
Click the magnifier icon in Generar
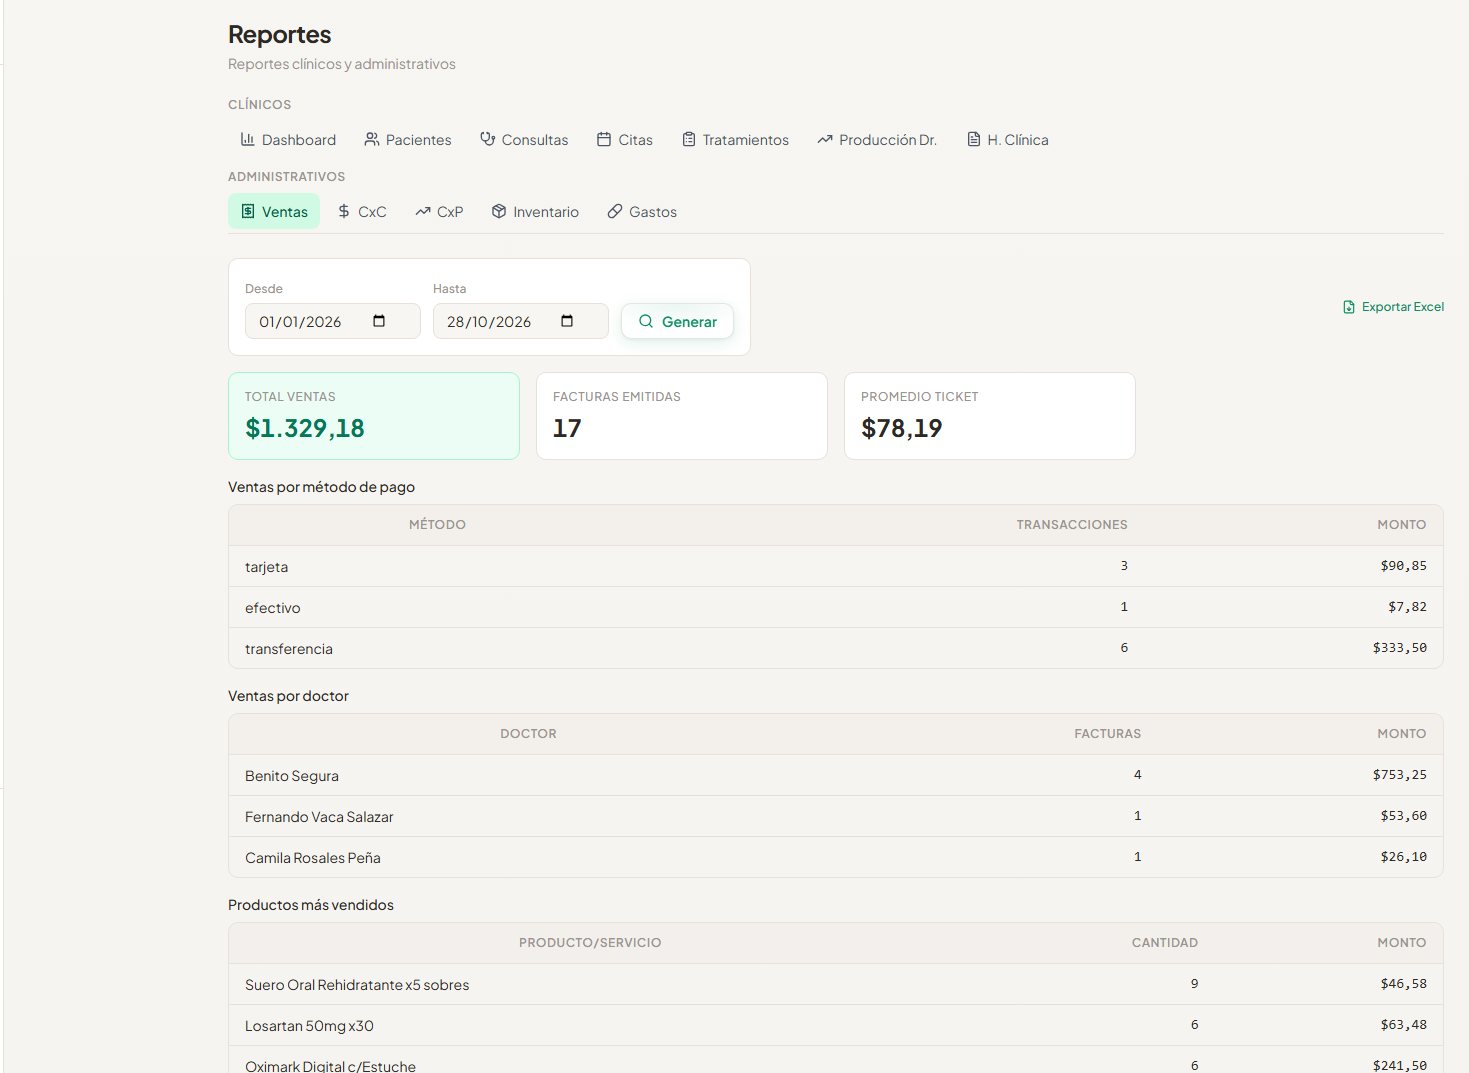click(646, 321)
